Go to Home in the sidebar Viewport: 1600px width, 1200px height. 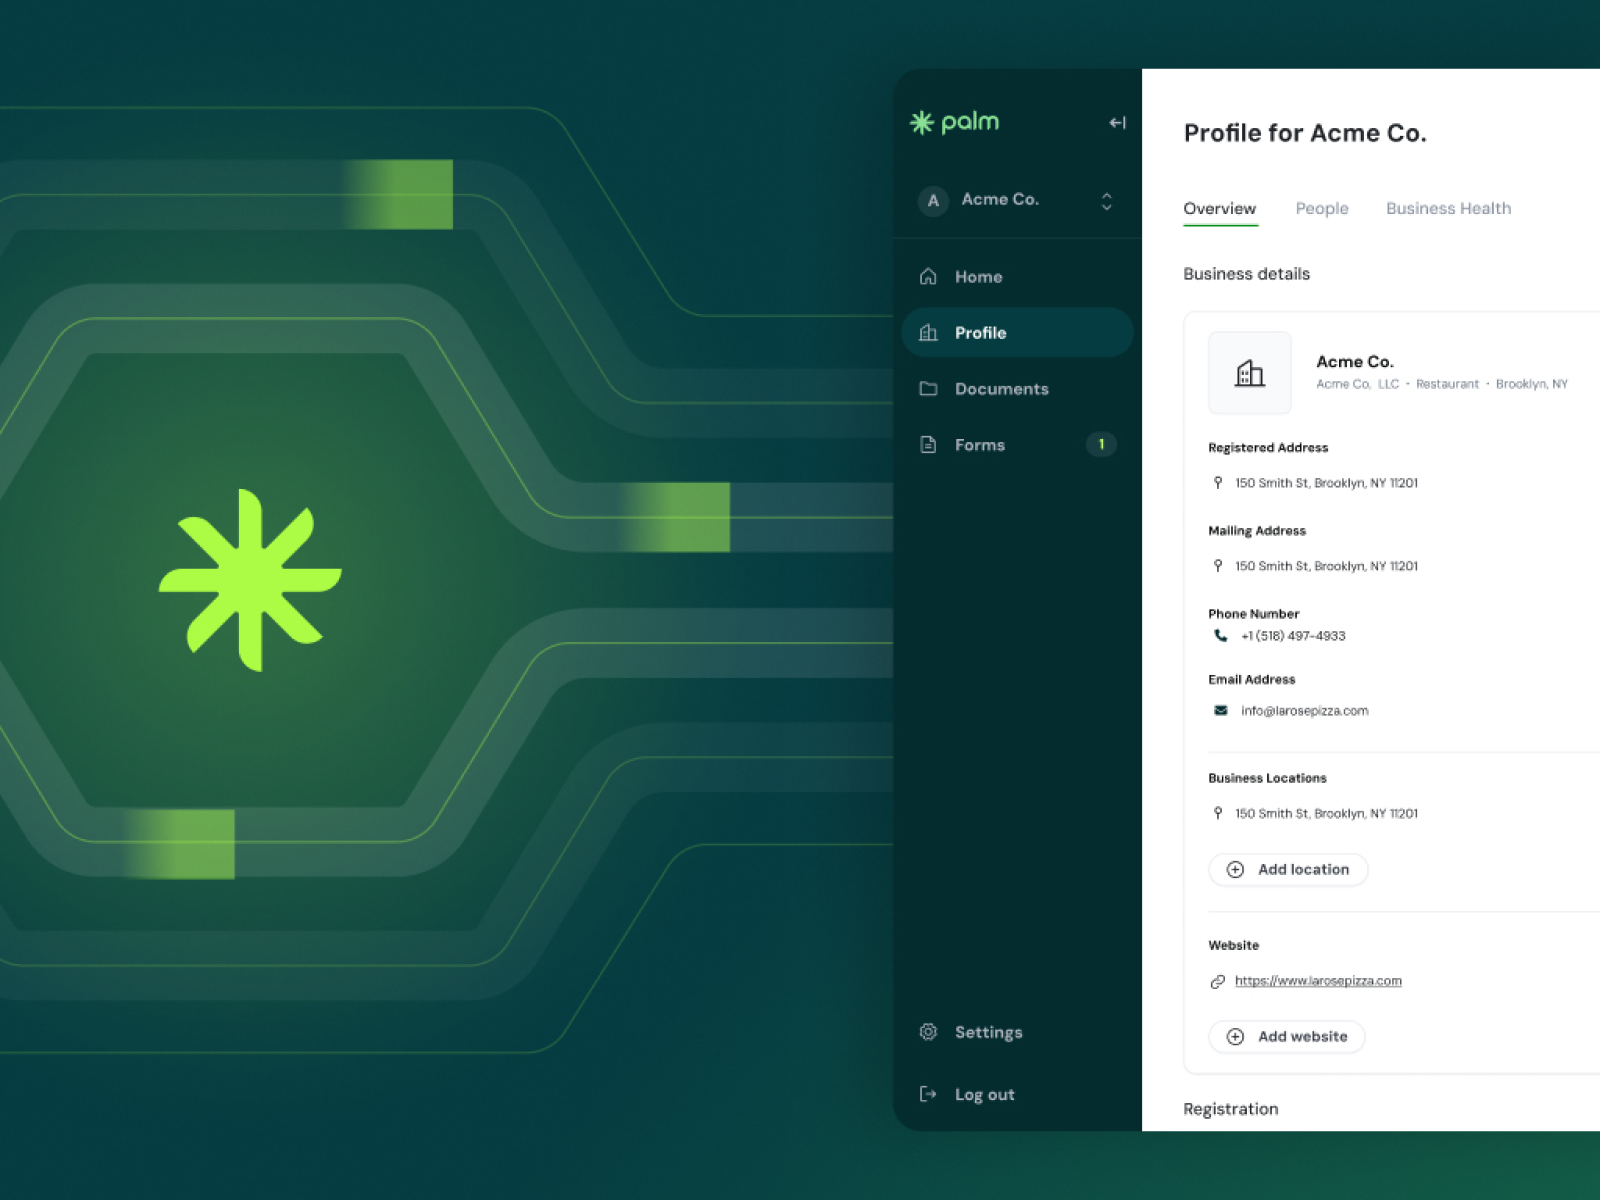point(1017,277)
